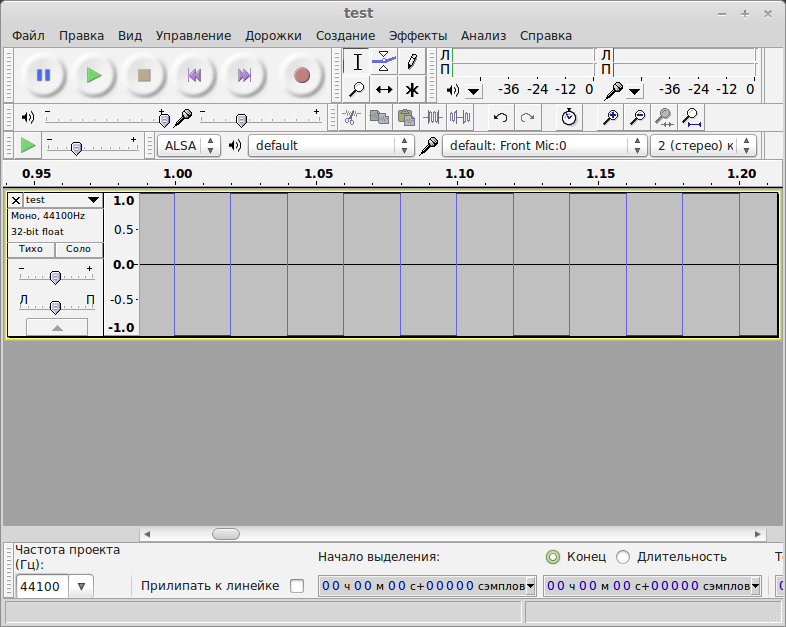Screen dimensions: 786x627
Task: Click the 'Тихо' mute button
Action: pos(31,249)
